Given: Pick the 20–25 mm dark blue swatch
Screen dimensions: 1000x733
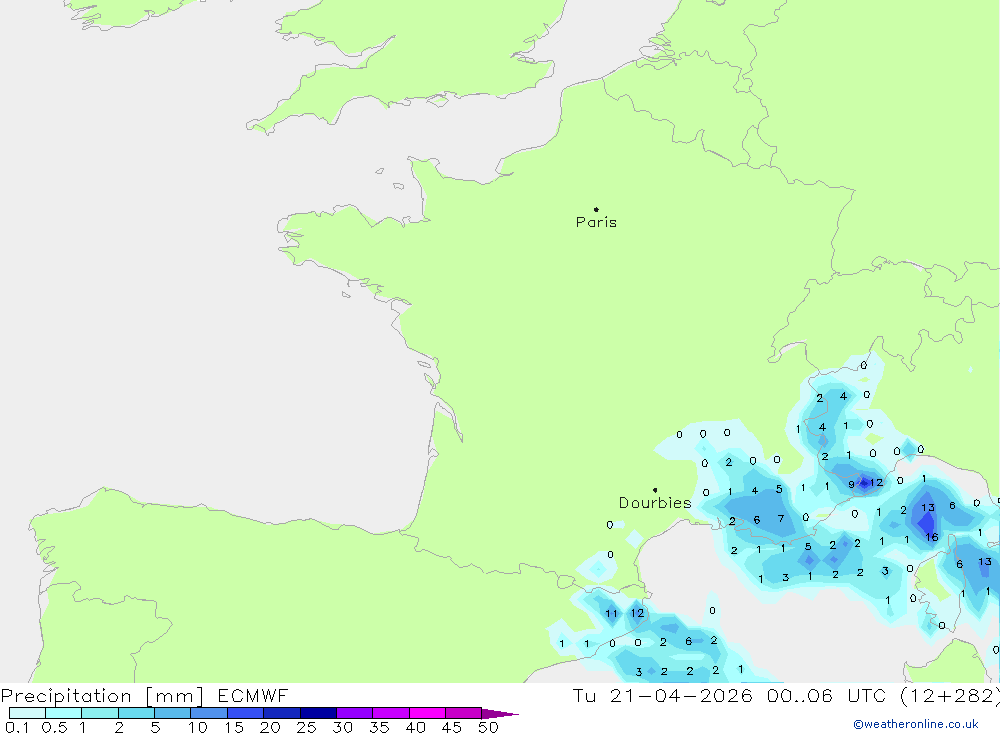Looking at the screenshot, I should [282, 713].
